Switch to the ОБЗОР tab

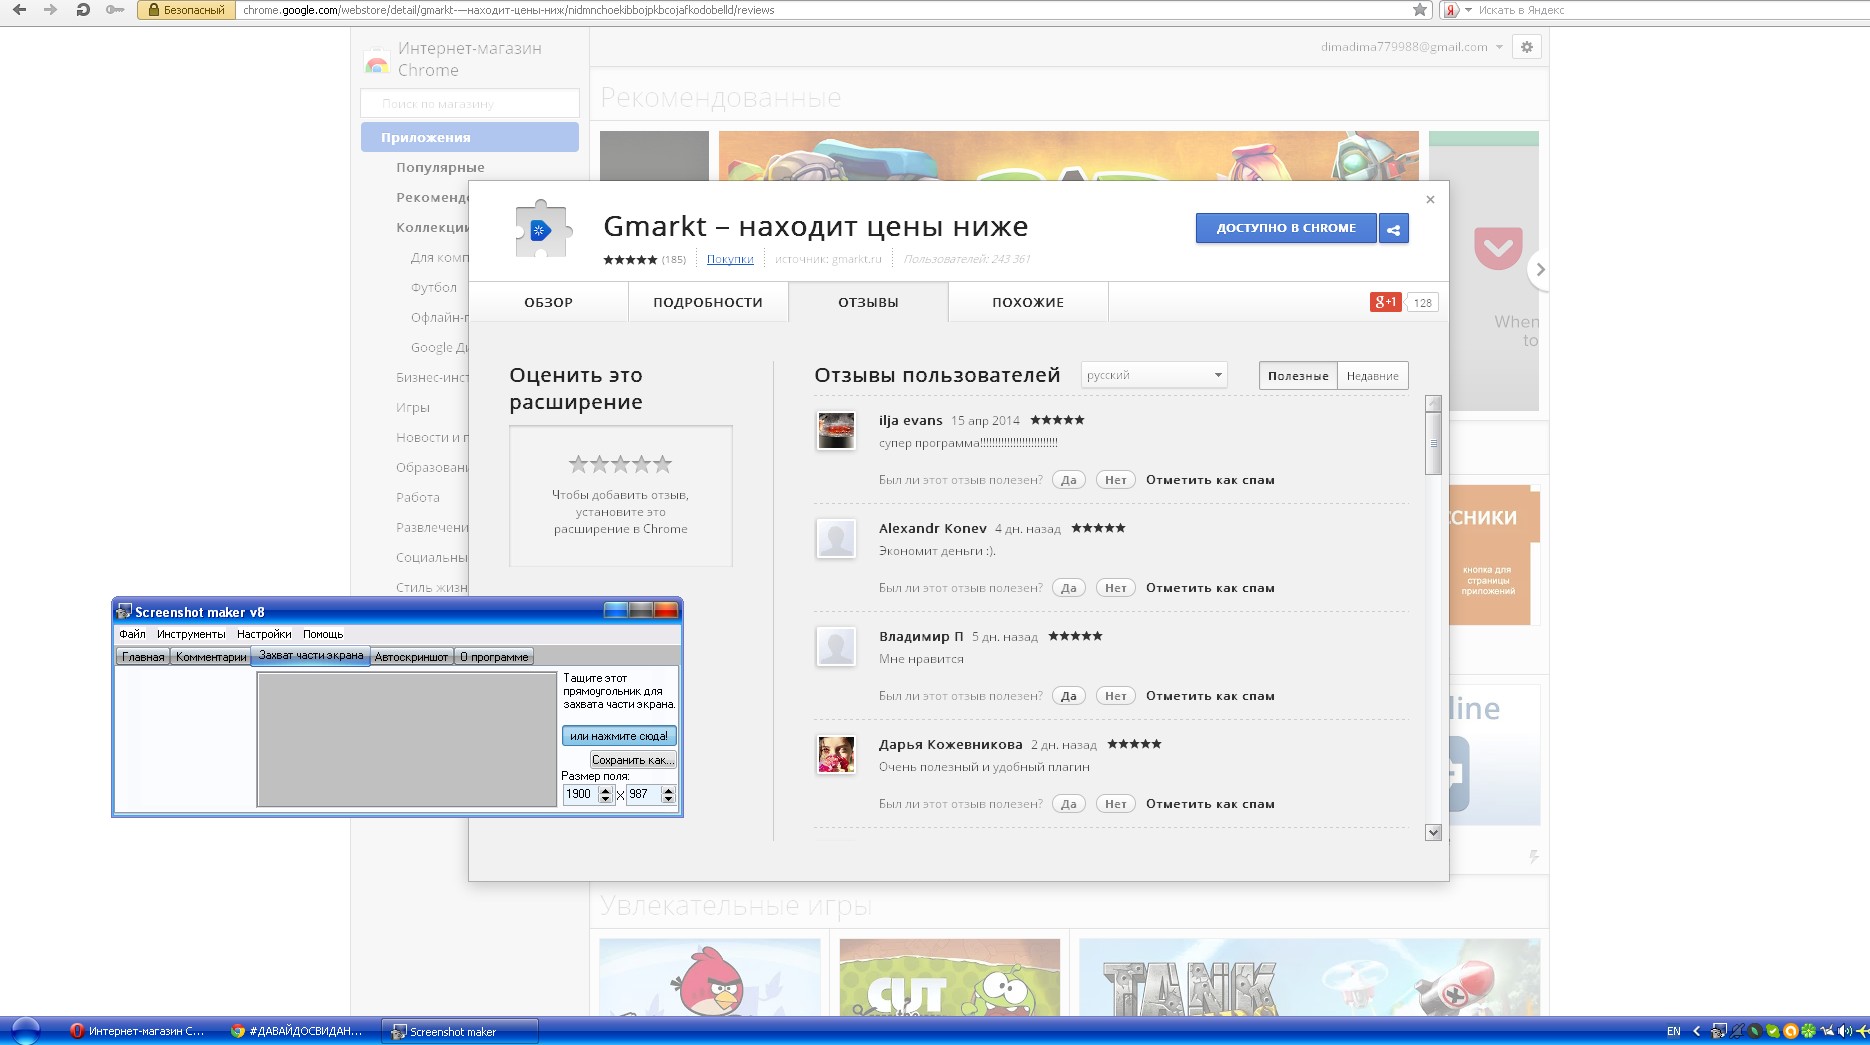[x=548, y=302]
